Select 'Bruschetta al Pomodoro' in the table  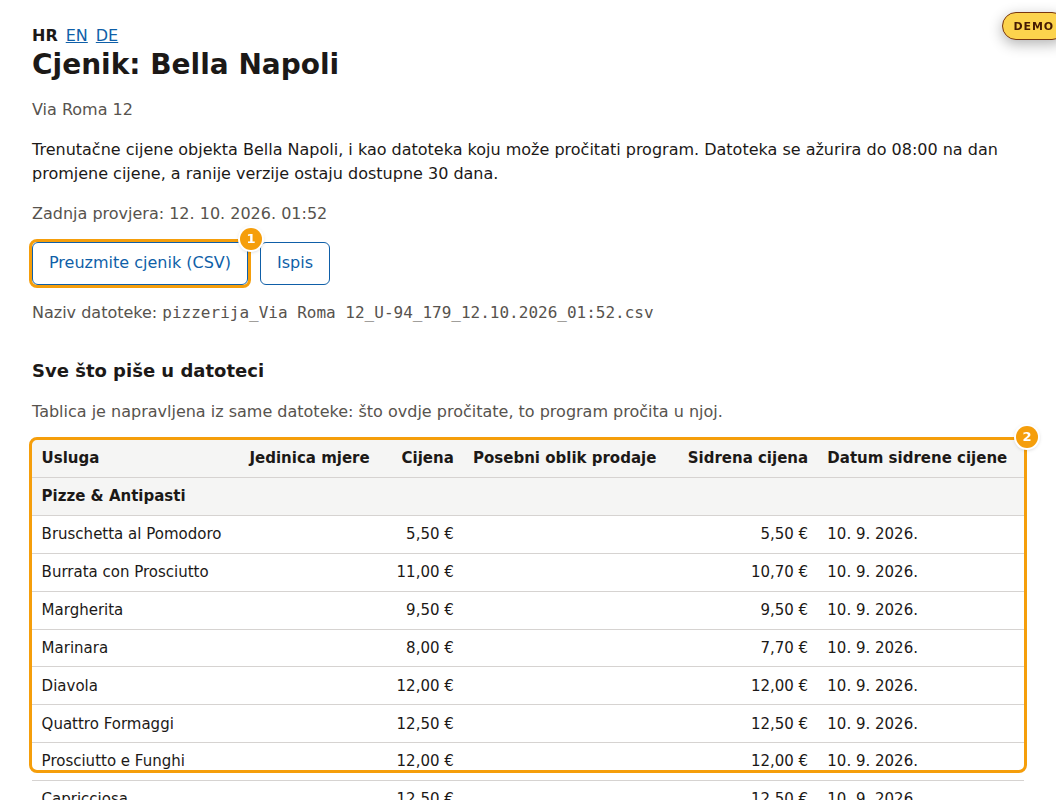pyautogui.click(x=131, y=534)
